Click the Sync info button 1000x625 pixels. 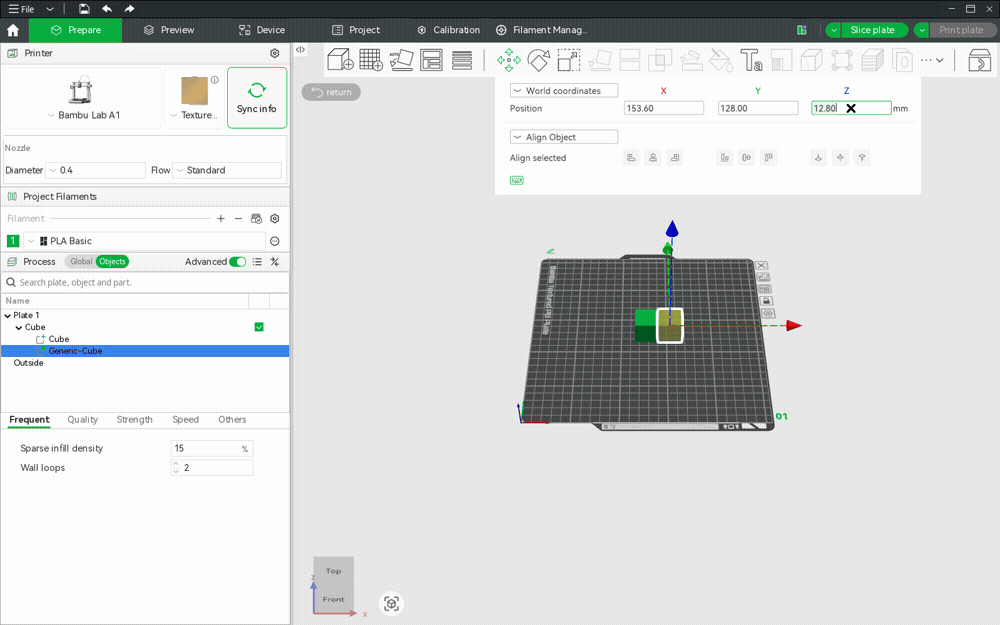coord(257,98)
